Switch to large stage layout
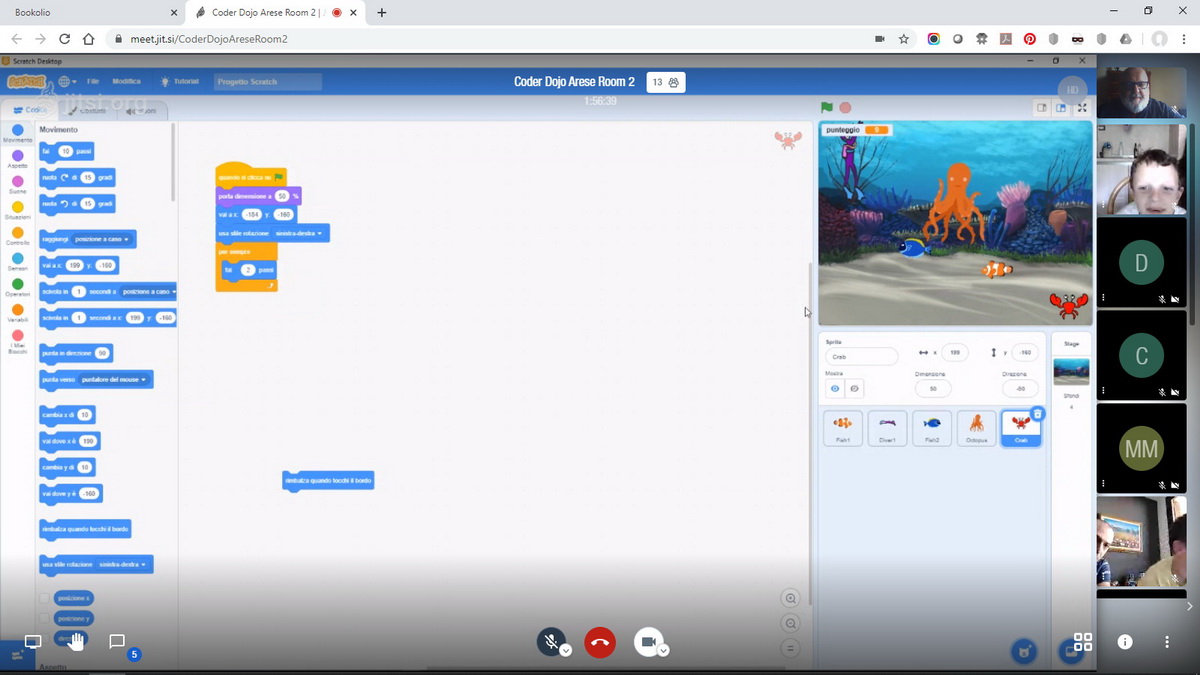1200x675 pixels. (1061, 108)
